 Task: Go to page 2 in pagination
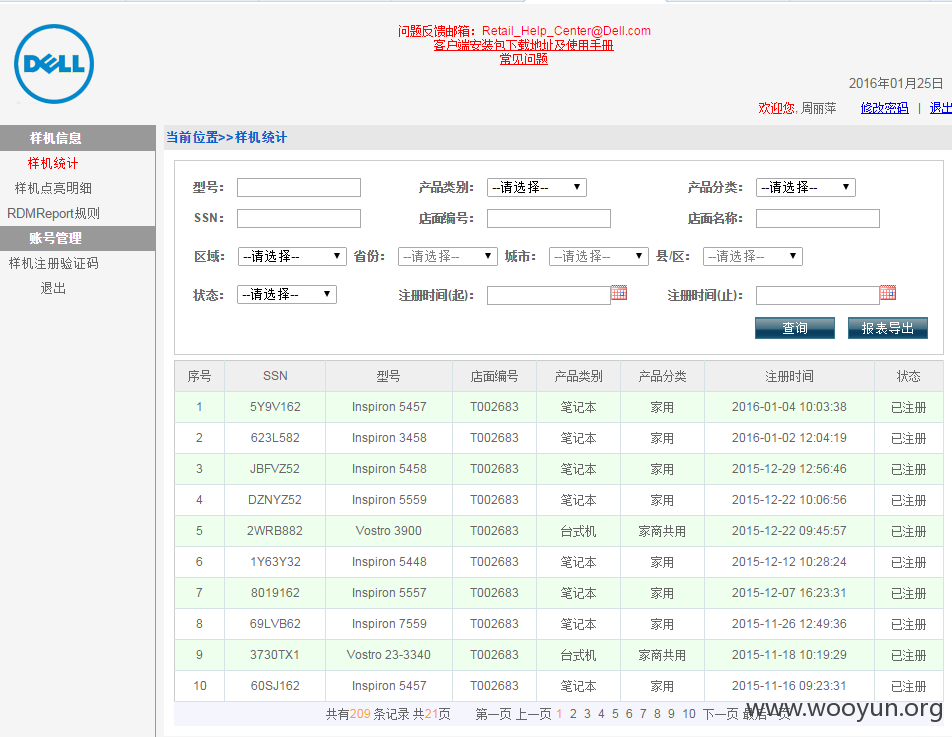point(573,714)
